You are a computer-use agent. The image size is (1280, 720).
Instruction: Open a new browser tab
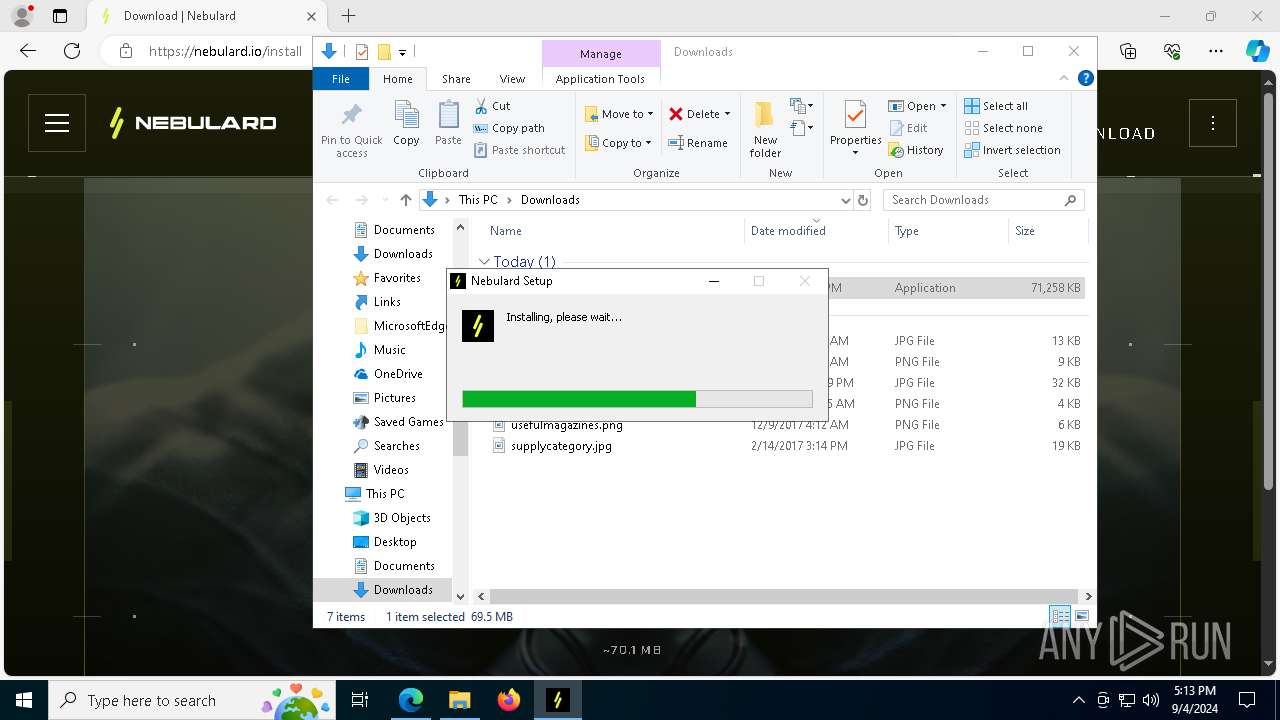(348, 16)
